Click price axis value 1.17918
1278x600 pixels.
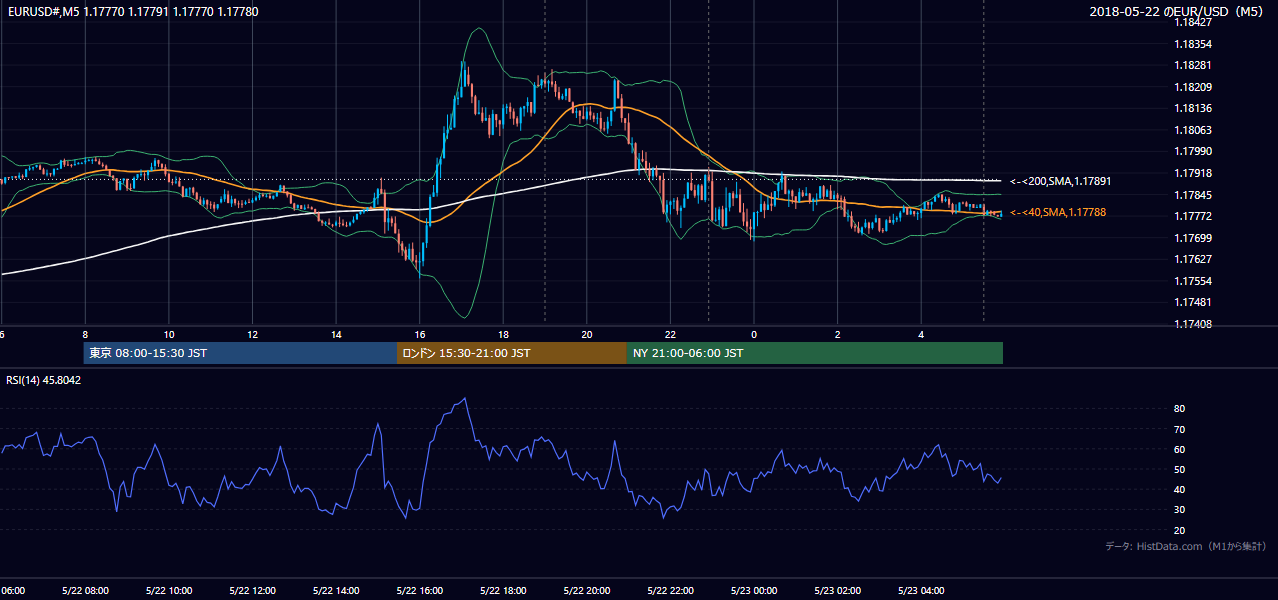pos(1193,173)
